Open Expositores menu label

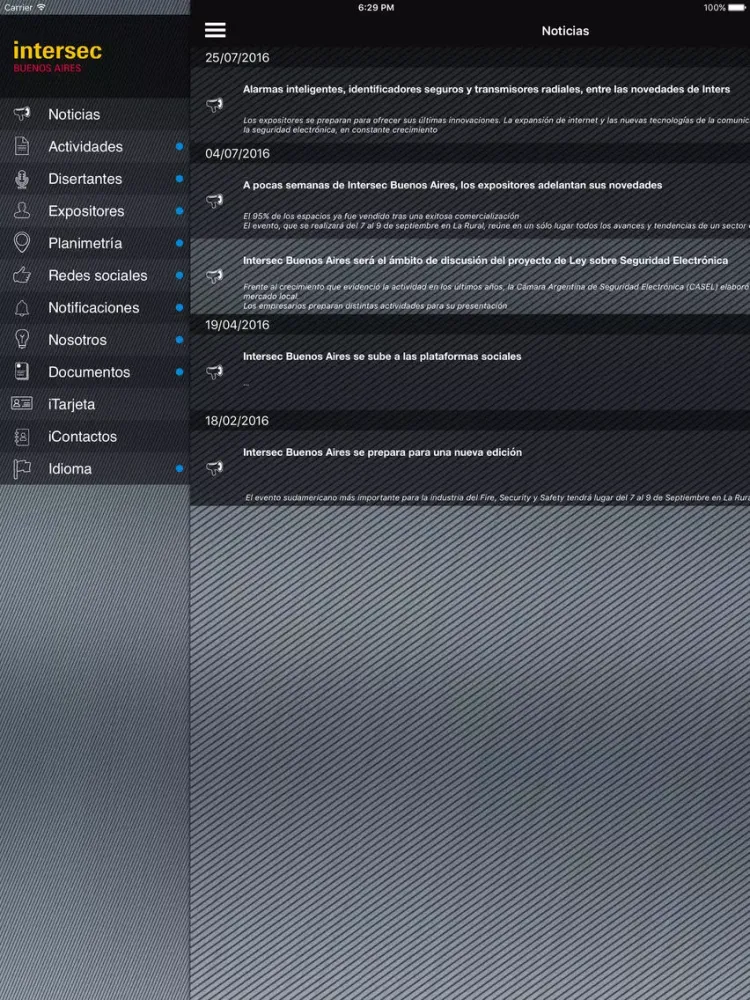[x=86, y=211]
